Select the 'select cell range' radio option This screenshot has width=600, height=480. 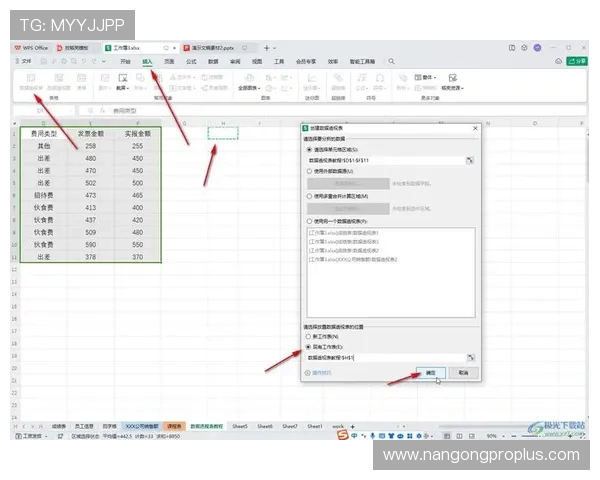[x=309, y=150]
